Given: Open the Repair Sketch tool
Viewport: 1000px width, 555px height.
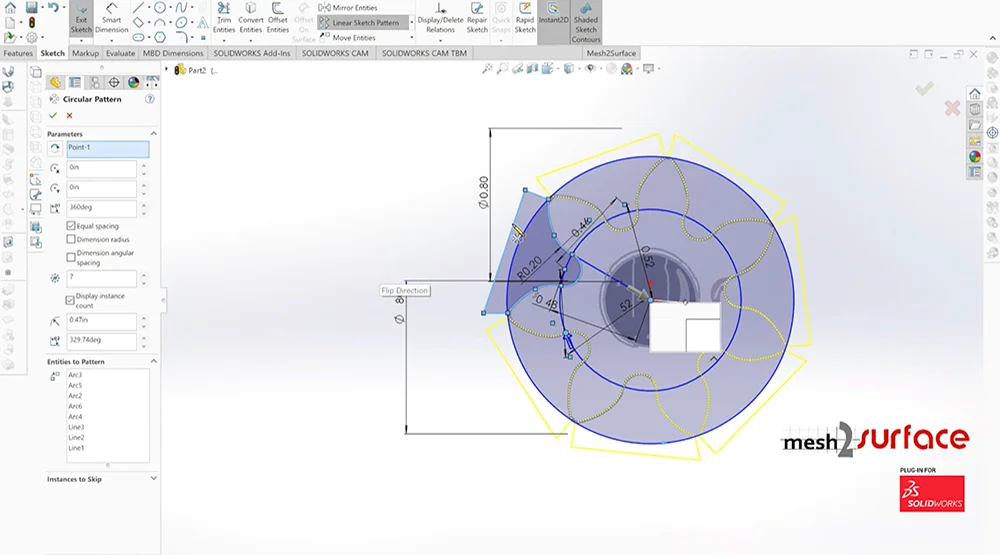Looking at the screenshot, I should click(x=477, y=19).
